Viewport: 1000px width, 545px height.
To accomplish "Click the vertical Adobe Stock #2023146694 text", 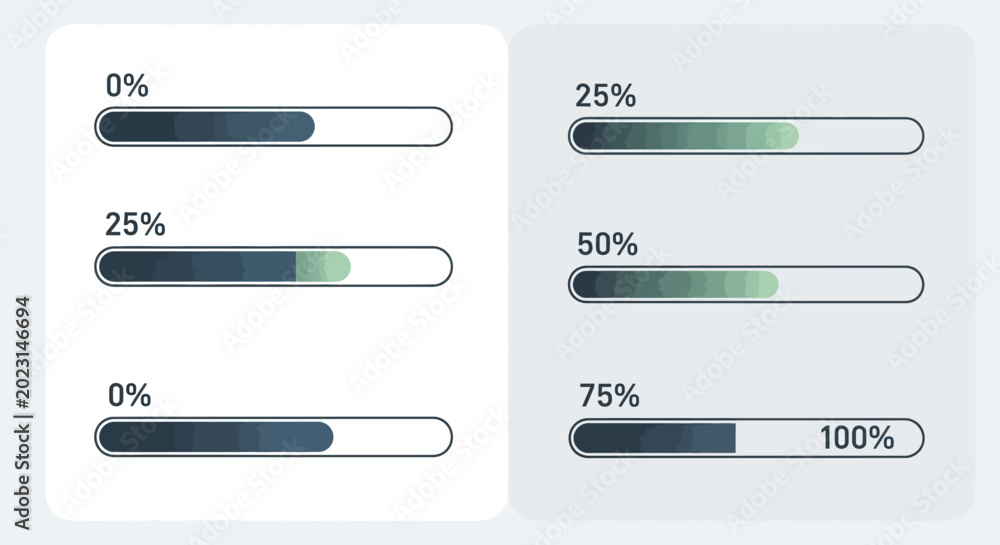I will coord(22,413).
